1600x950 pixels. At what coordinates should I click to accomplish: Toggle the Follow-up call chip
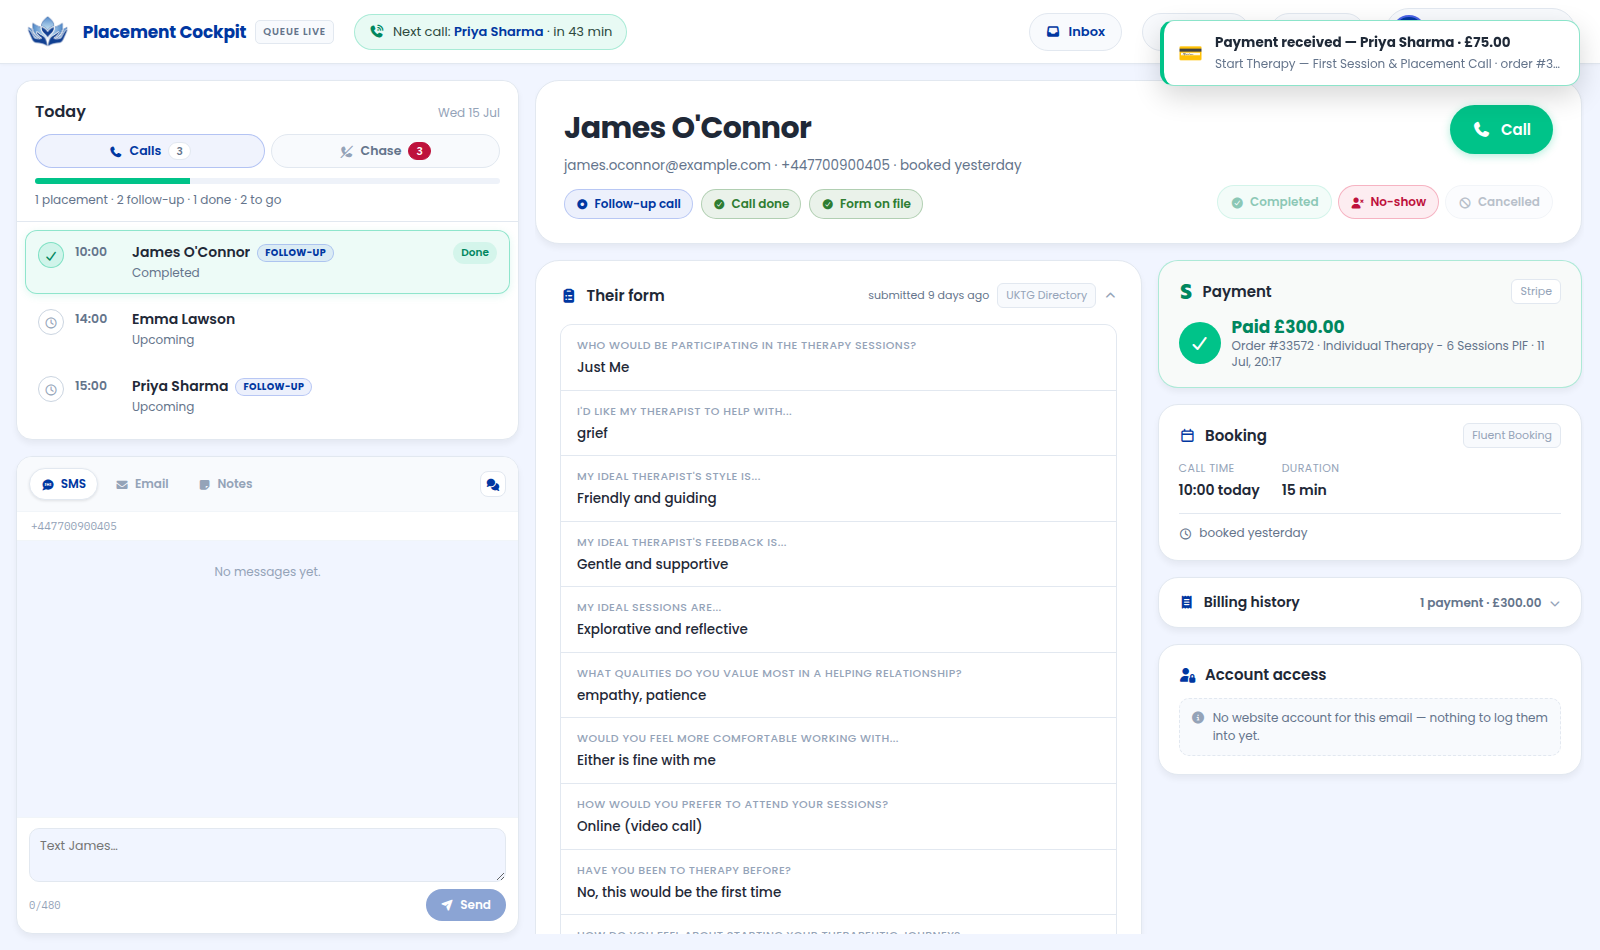point(628,204)
